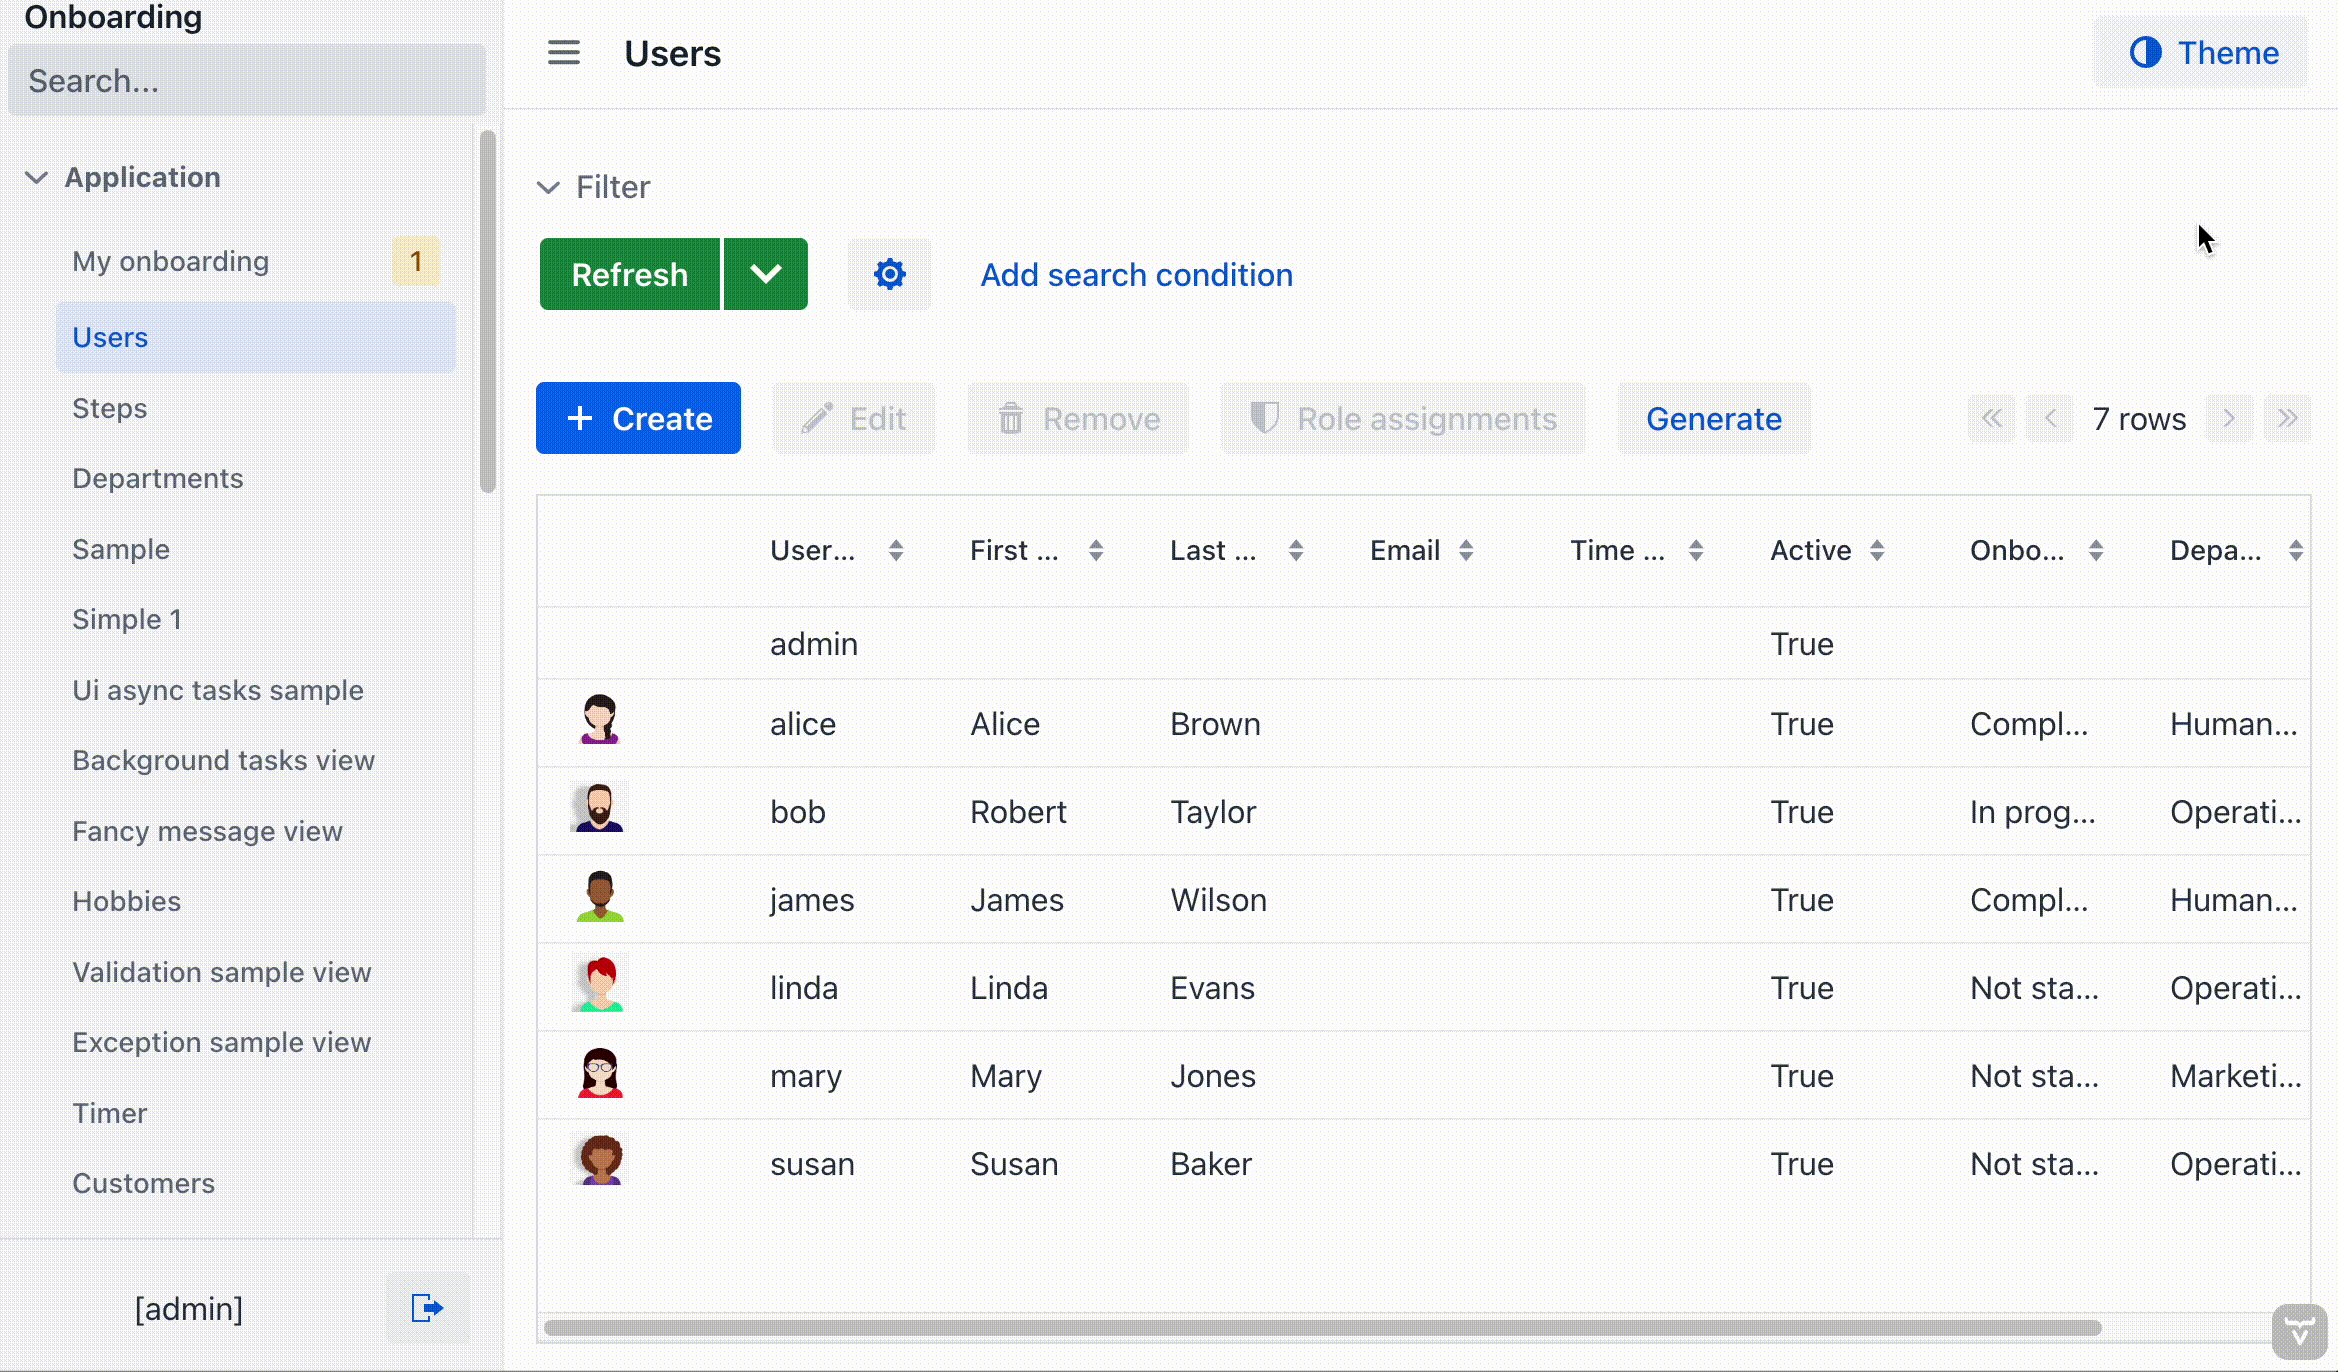
Task: Click the horizontal table scrollbar
Action: point(1320,1328)
